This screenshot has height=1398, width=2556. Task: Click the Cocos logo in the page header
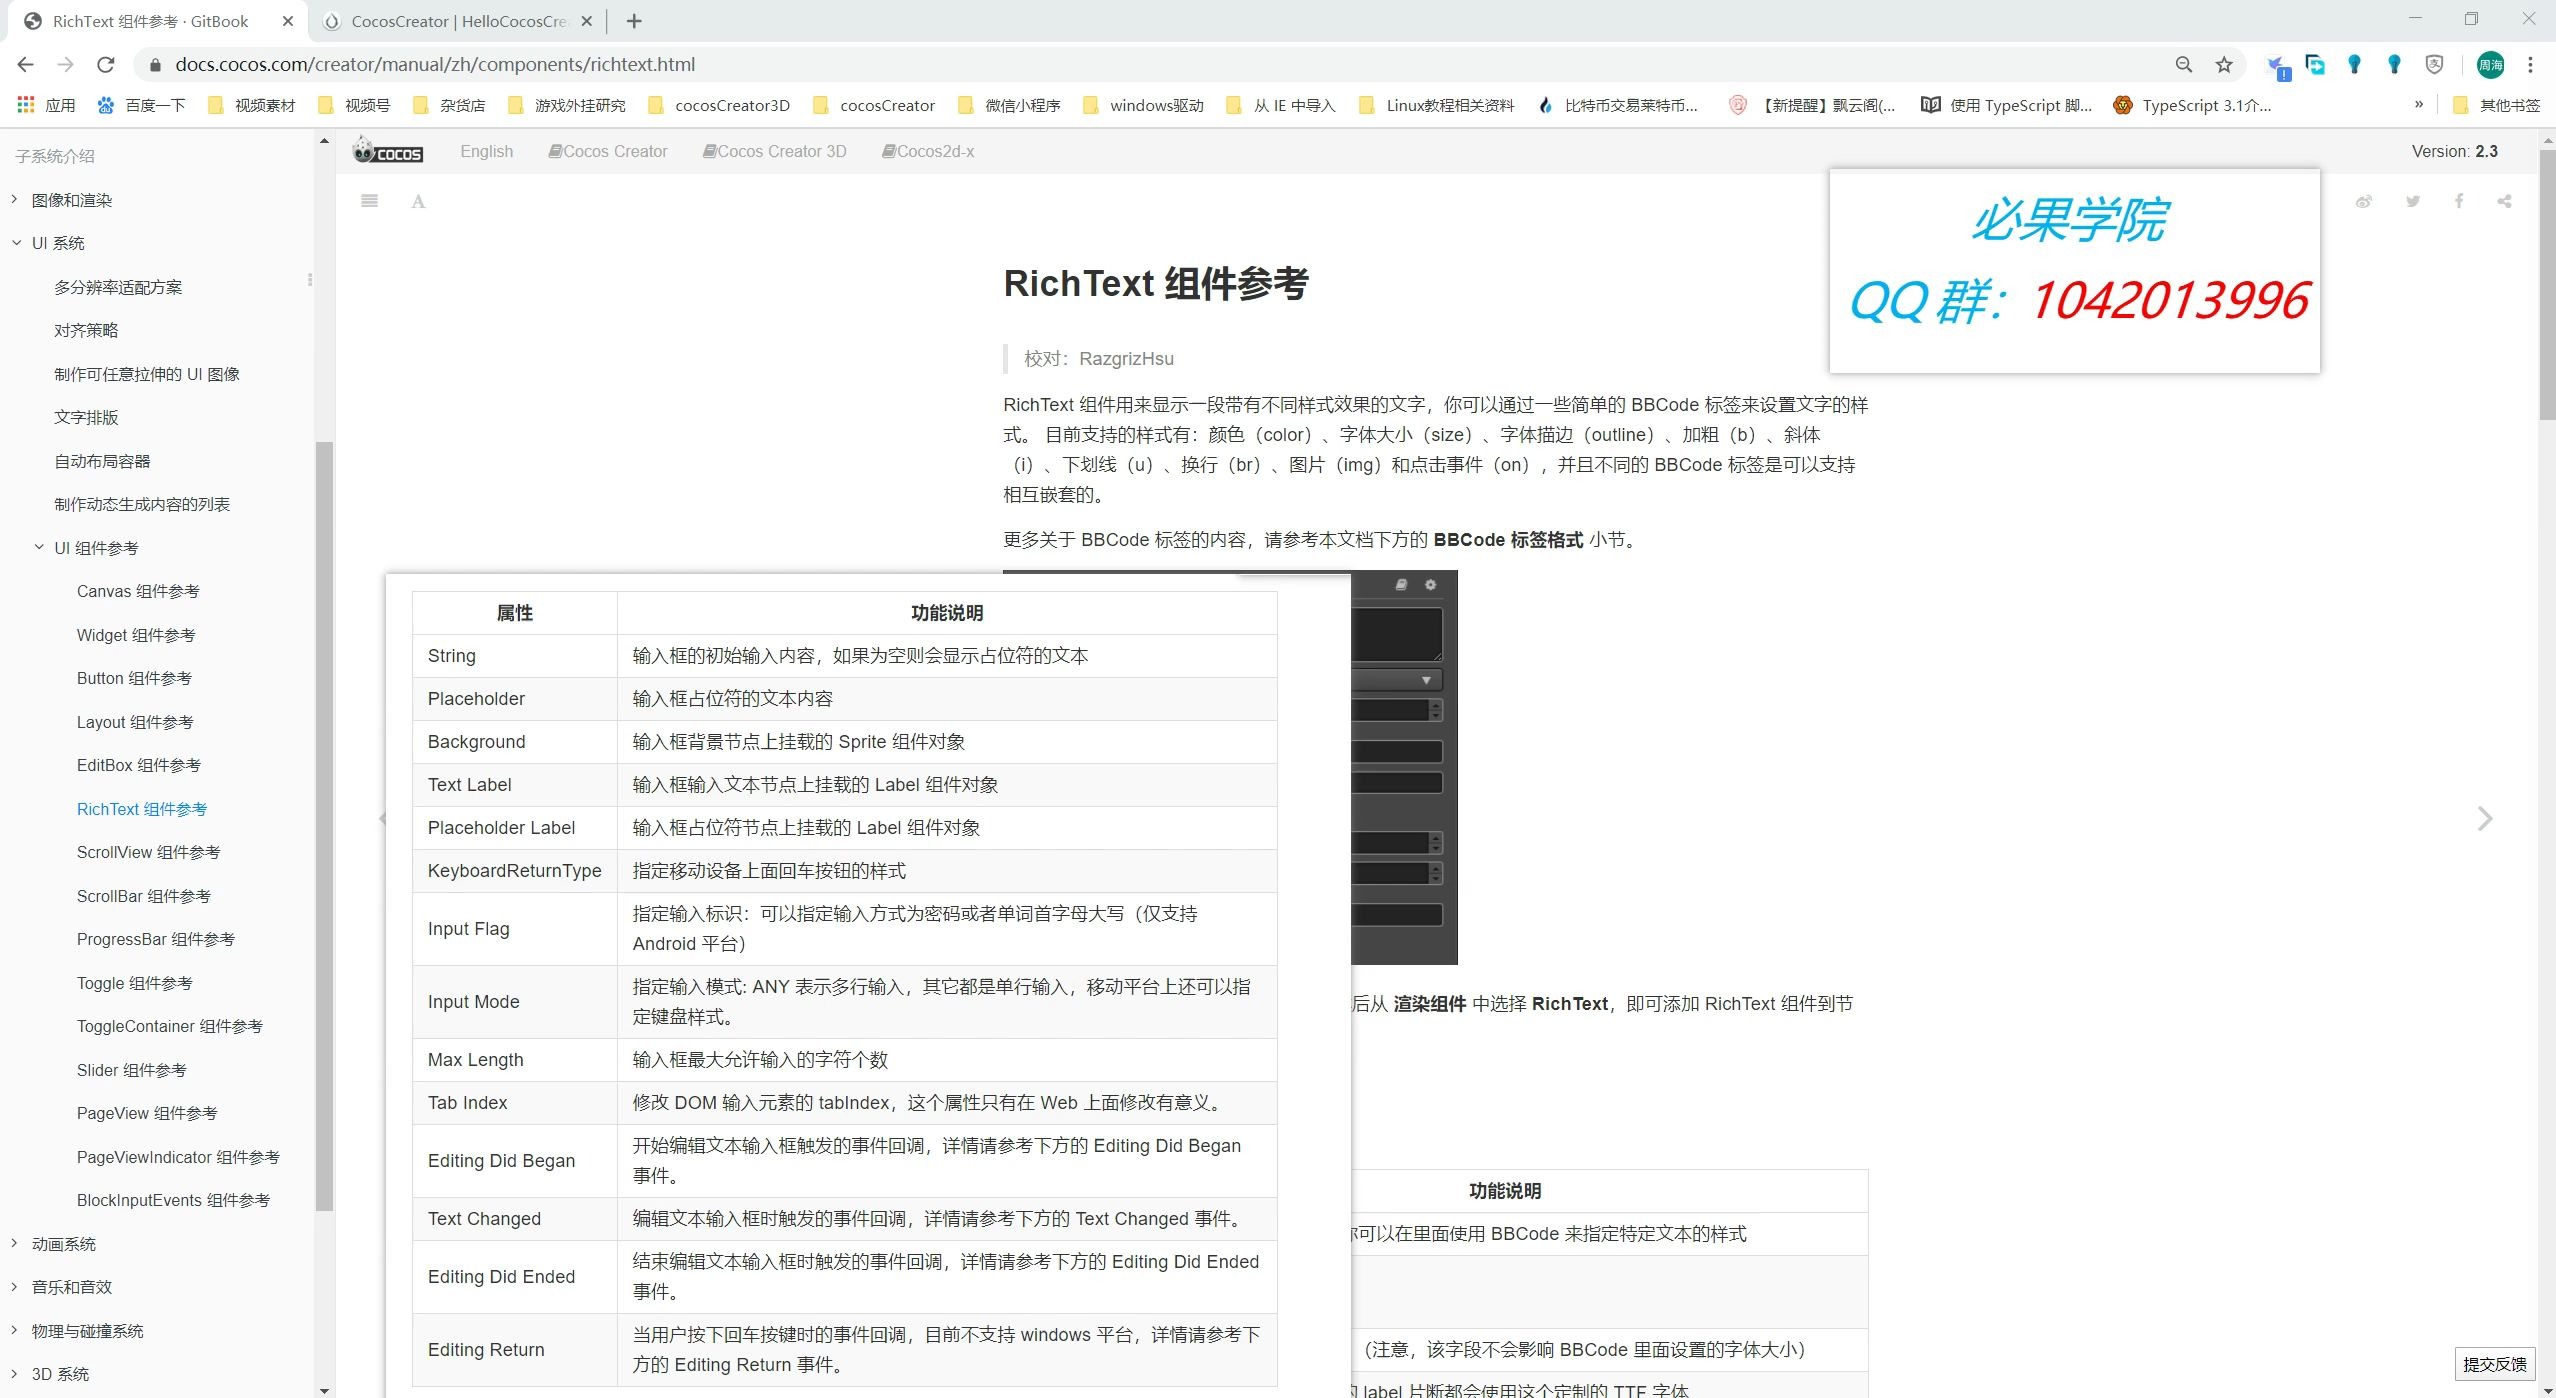[388, 150]
